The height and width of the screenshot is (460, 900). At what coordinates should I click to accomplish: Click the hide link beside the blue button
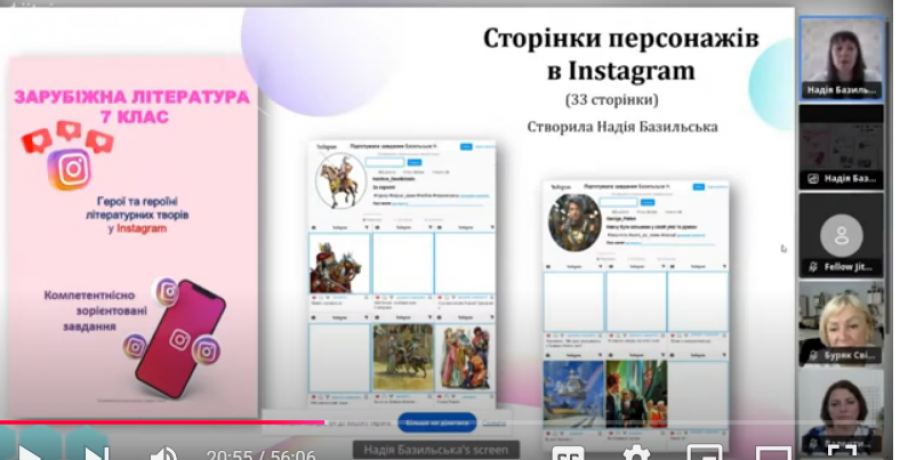[x=494, y=423]
